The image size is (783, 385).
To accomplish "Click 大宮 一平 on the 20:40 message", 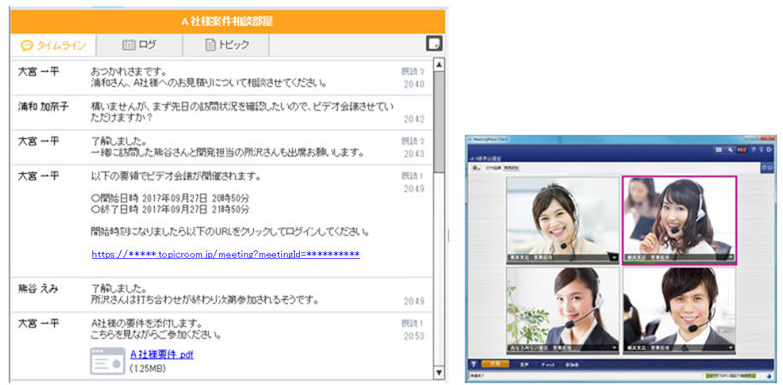I will [38, 71].
